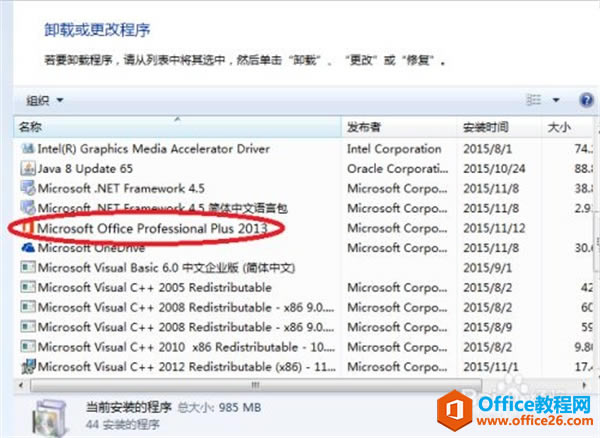The width and height of the screenshot is (600, 438).
Task: Select Visual C++ 2010 x86 Redistributable row
Action: [x=186, y=347]
